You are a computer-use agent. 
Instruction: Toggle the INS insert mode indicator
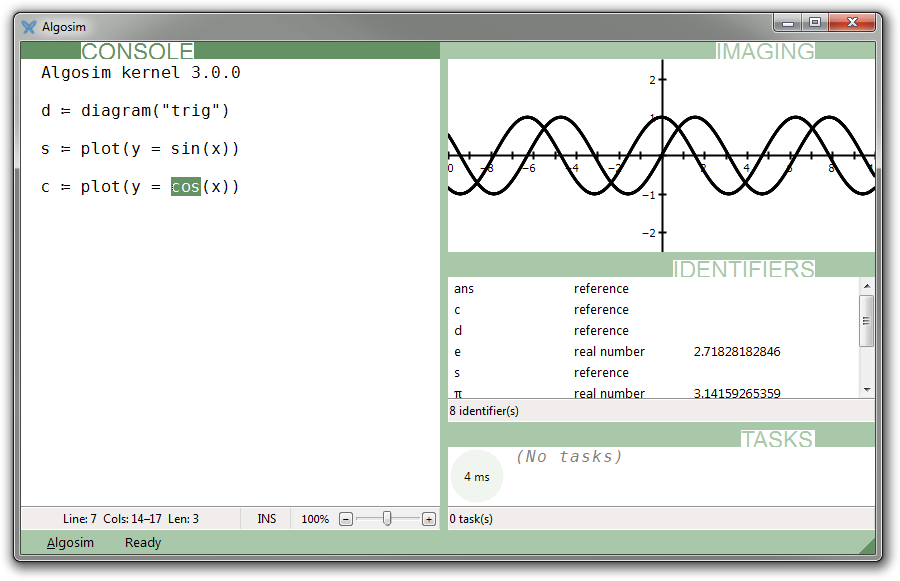coord(266,519)
